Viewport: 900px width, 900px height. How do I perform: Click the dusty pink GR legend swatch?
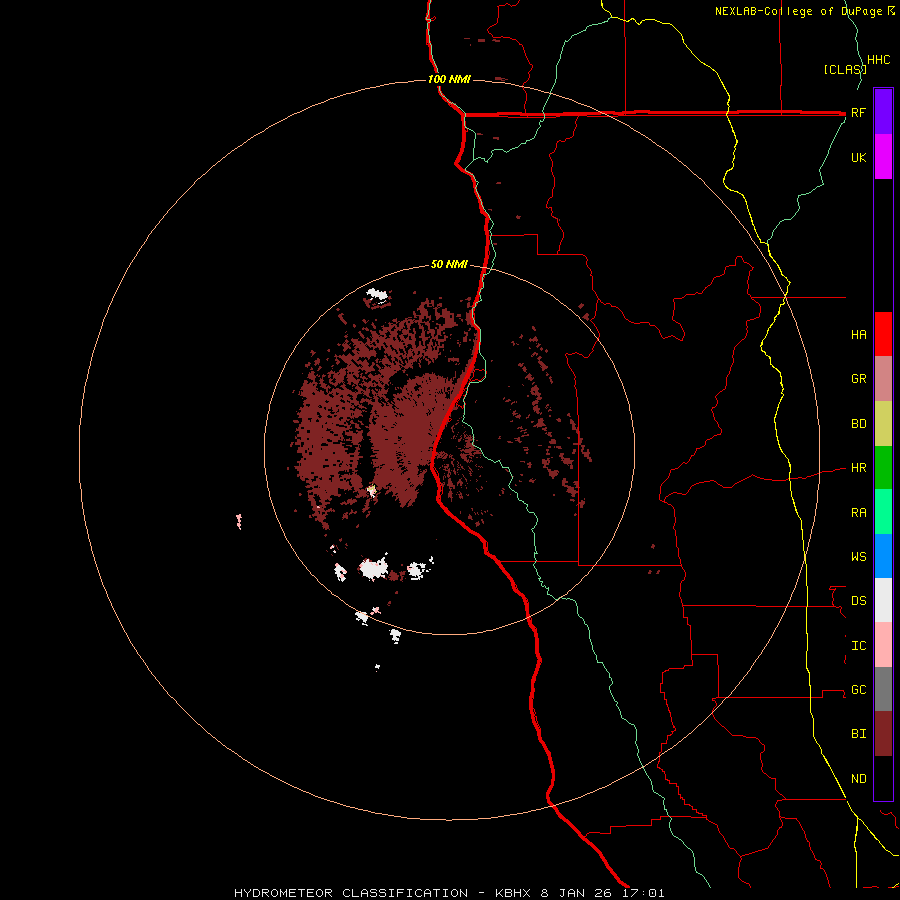pos(883,379)
